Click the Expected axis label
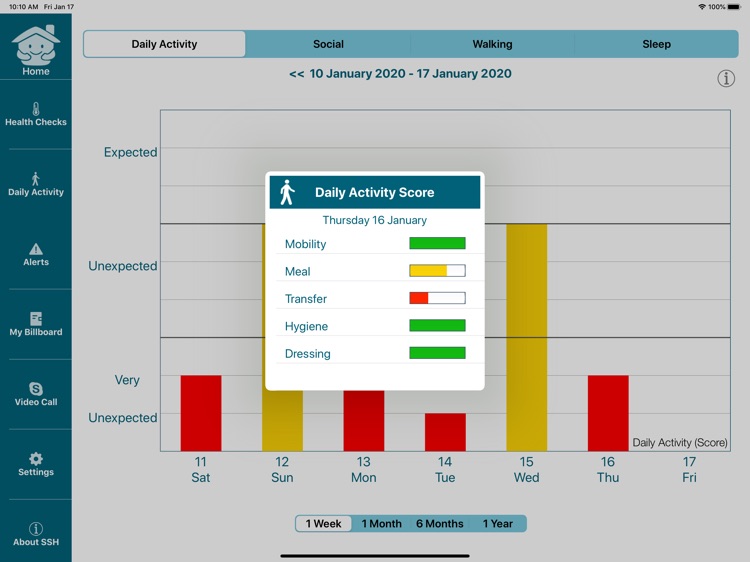Image resolution: width=750 pixels, height=562 pixels. point(130,152)
